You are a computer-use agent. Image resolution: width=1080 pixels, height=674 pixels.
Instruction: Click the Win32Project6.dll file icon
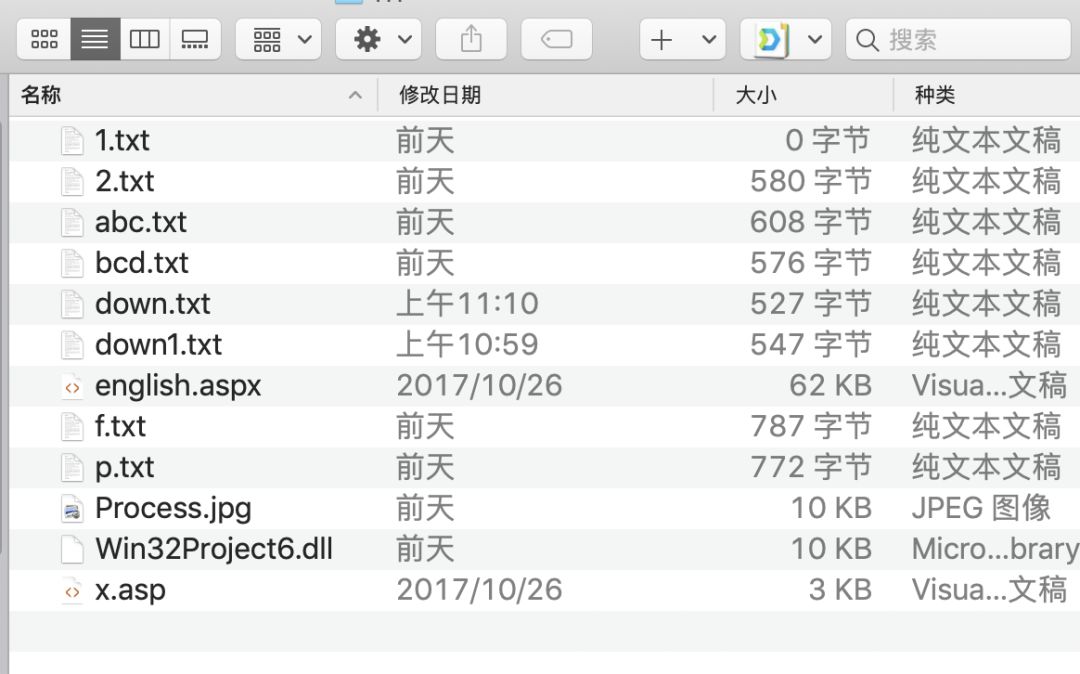pos(72,550)
